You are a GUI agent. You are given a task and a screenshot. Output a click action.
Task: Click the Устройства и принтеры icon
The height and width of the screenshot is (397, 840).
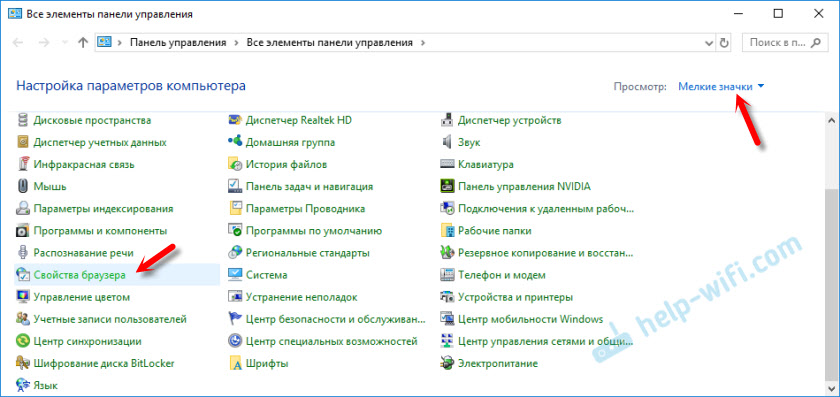coord(447,297)
